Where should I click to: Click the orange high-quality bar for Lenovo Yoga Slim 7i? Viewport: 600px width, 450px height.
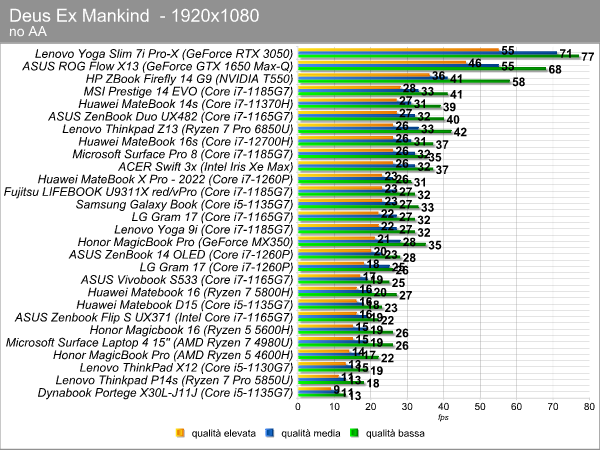398,49
